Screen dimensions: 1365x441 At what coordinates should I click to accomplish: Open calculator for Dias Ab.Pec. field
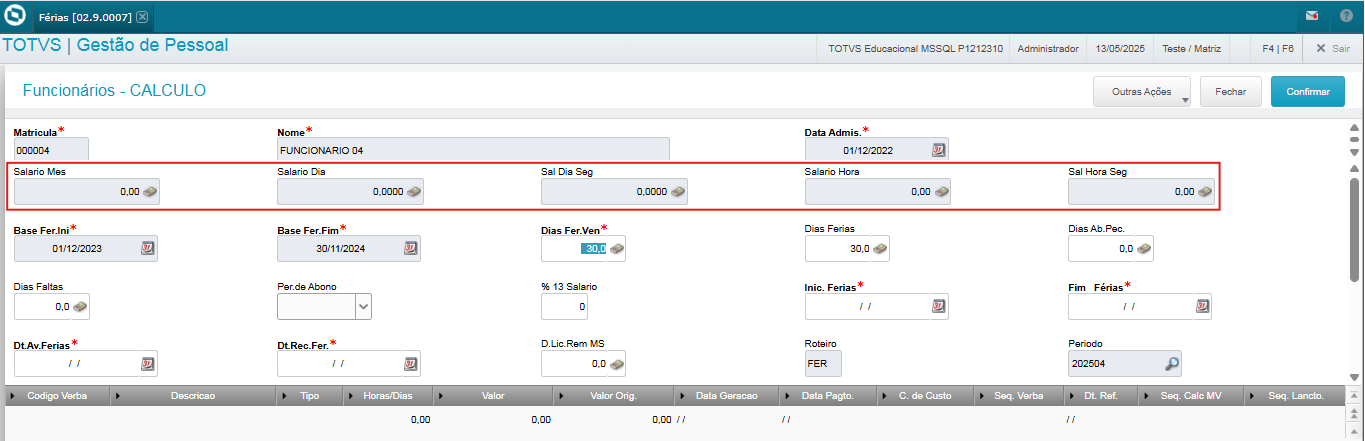pyautogui.click(x=1143, y=248)
